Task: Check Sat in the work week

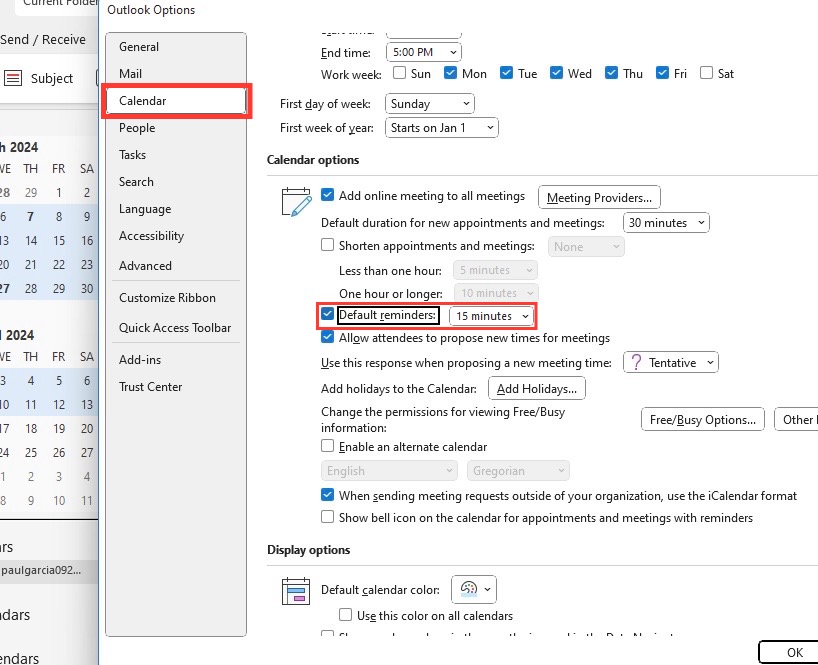Action: pyautogui.click(x=706, y=72)
